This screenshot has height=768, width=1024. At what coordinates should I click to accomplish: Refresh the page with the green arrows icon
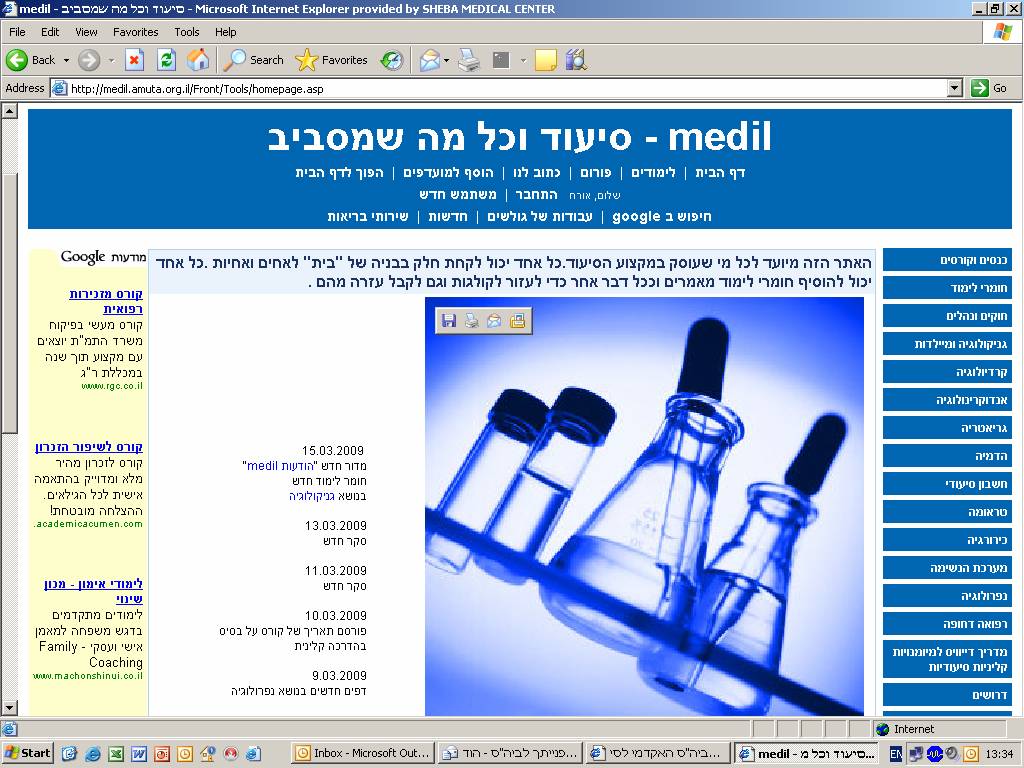click(x=167, y=60)
